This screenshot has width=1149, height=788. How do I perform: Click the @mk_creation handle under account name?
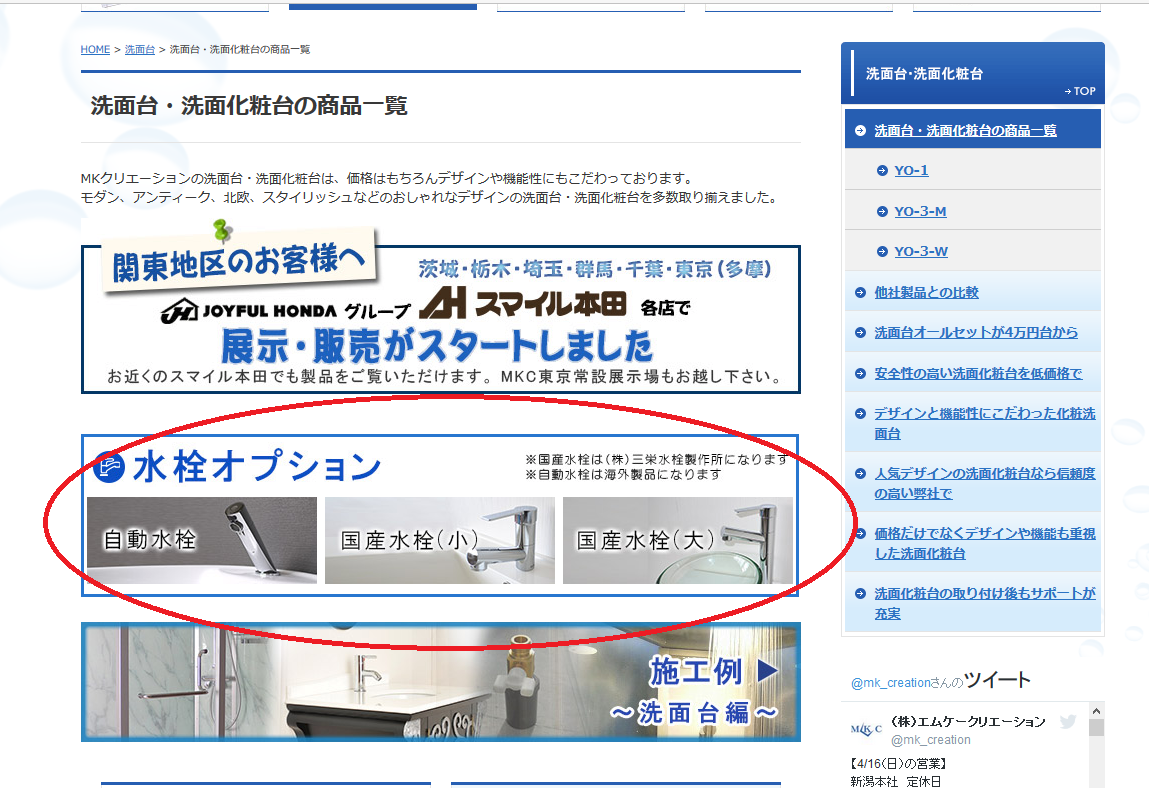pyautogui.click(x=931, y=740)
